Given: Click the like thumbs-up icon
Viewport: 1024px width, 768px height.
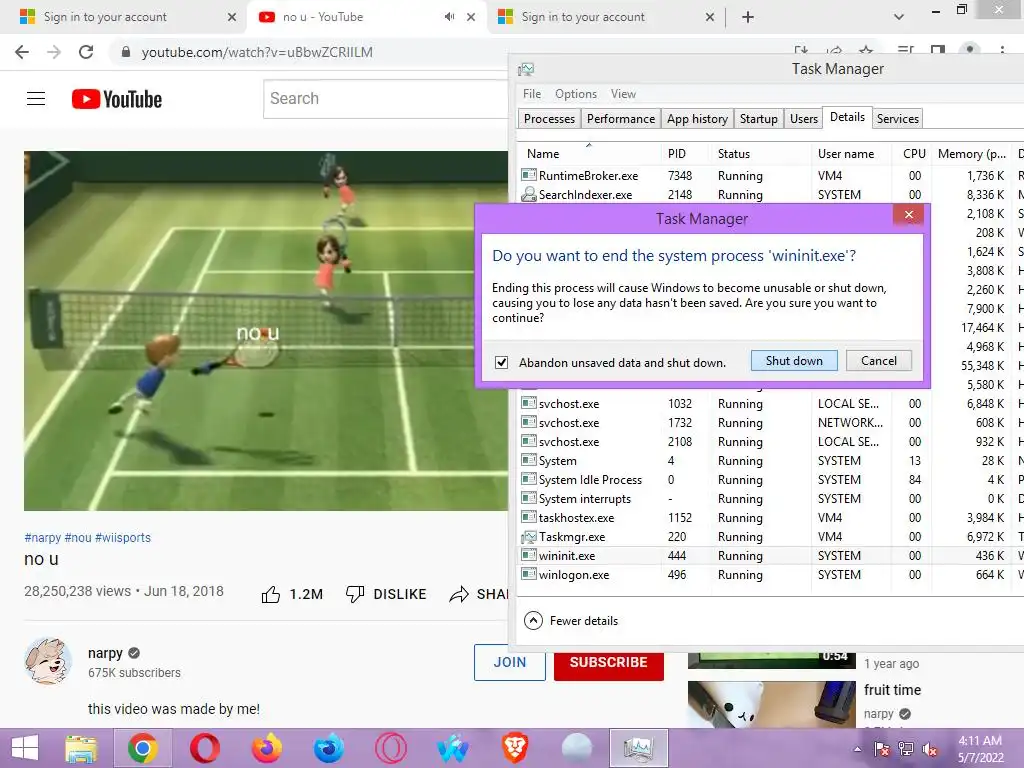Looking at the screenshot, I should [x=270, y=594].
